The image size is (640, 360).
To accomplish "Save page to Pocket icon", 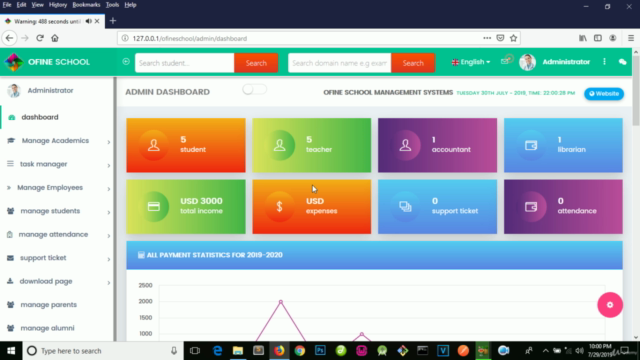I will click(500, 38).
